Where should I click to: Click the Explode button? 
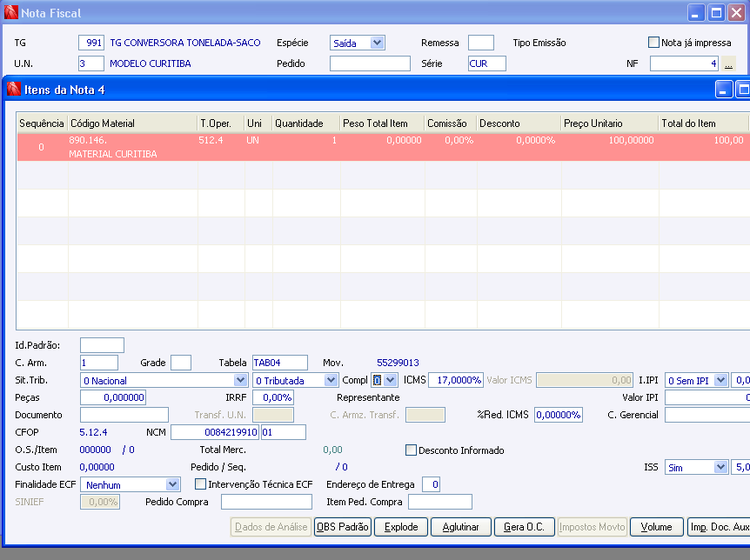401,527
